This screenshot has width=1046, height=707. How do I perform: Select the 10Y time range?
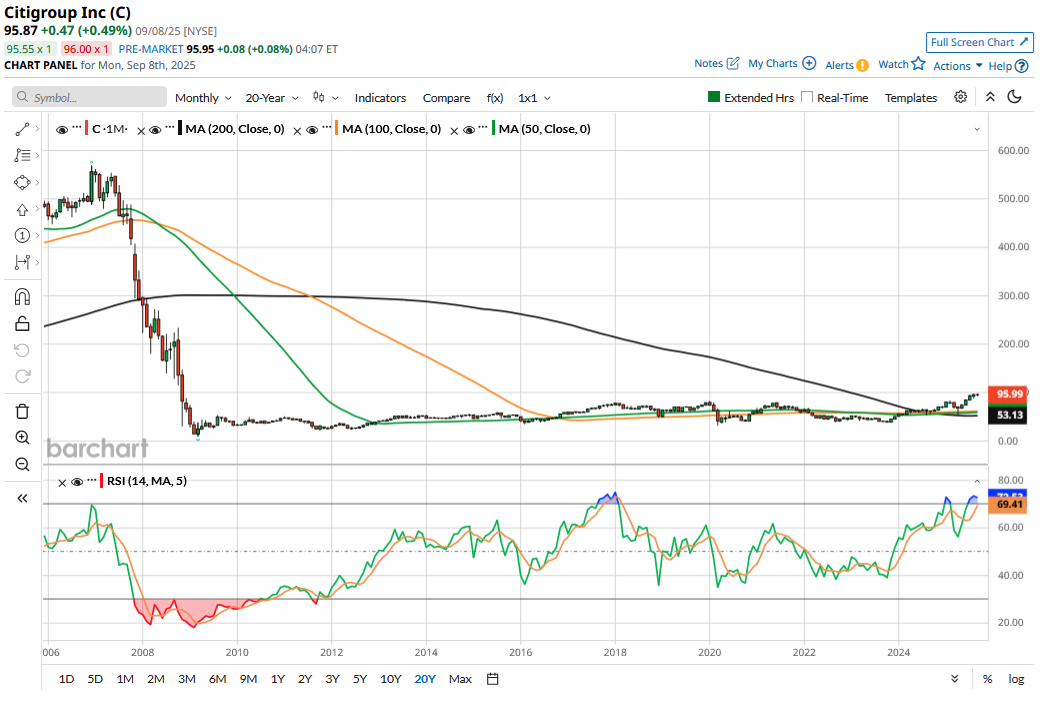click(390, 679)
